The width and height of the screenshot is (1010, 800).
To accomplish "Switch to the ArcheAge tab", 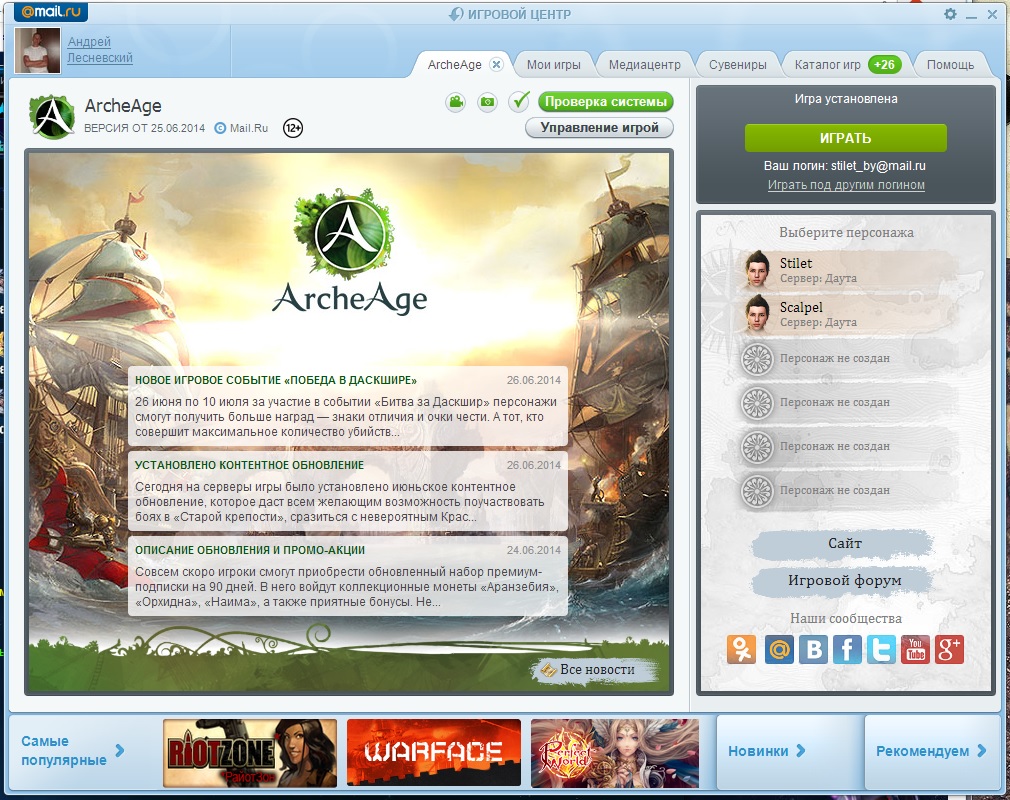I will 455,64.
